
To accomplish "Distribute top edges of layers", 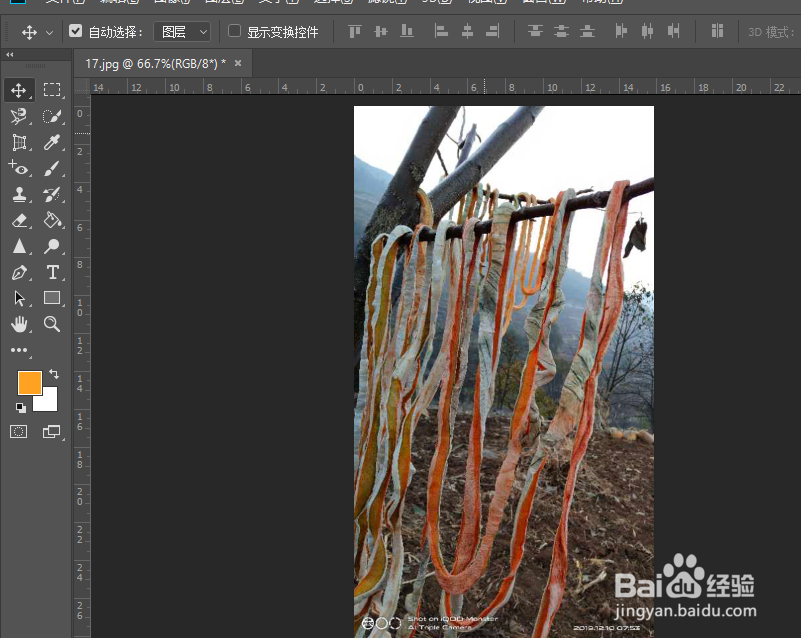I will (535, 32).
